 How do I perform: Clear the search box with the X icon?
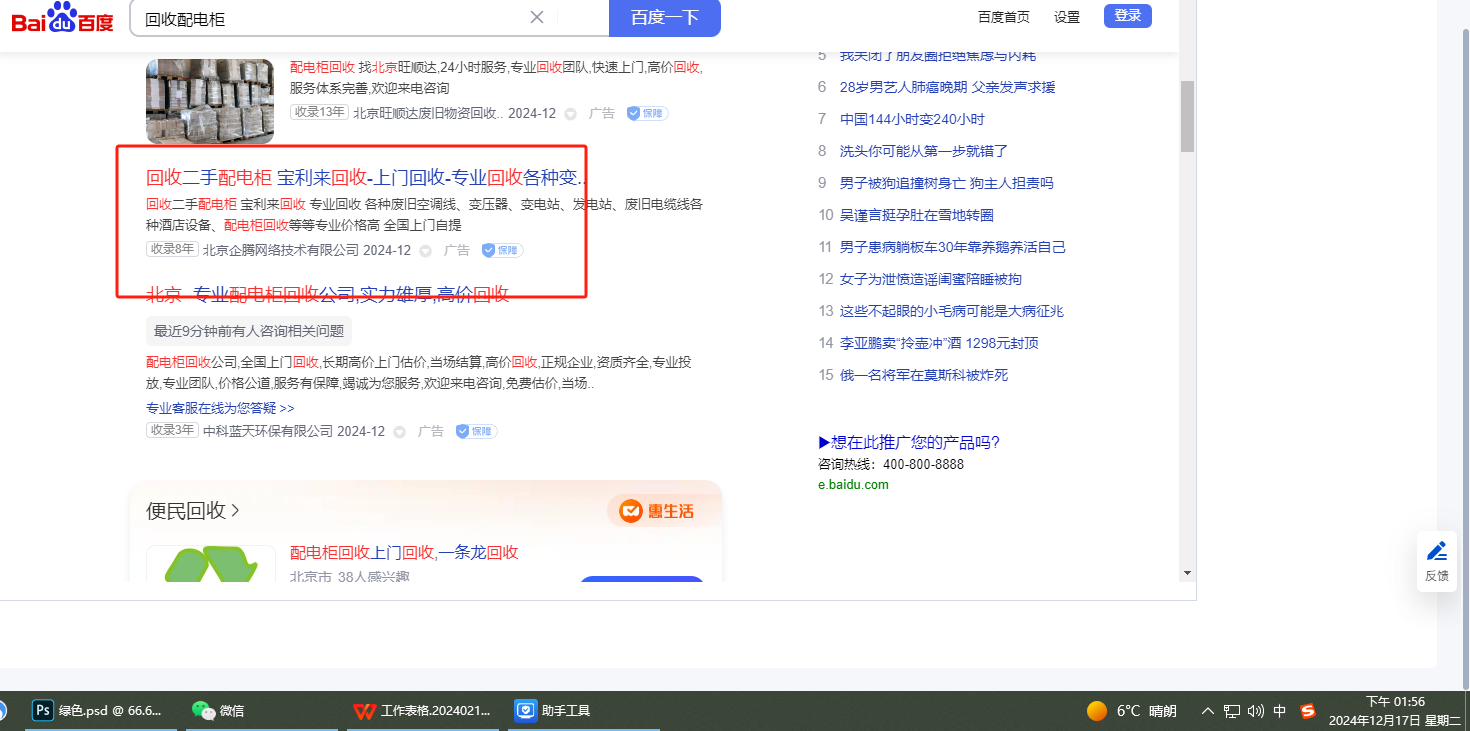pos(537,17)
